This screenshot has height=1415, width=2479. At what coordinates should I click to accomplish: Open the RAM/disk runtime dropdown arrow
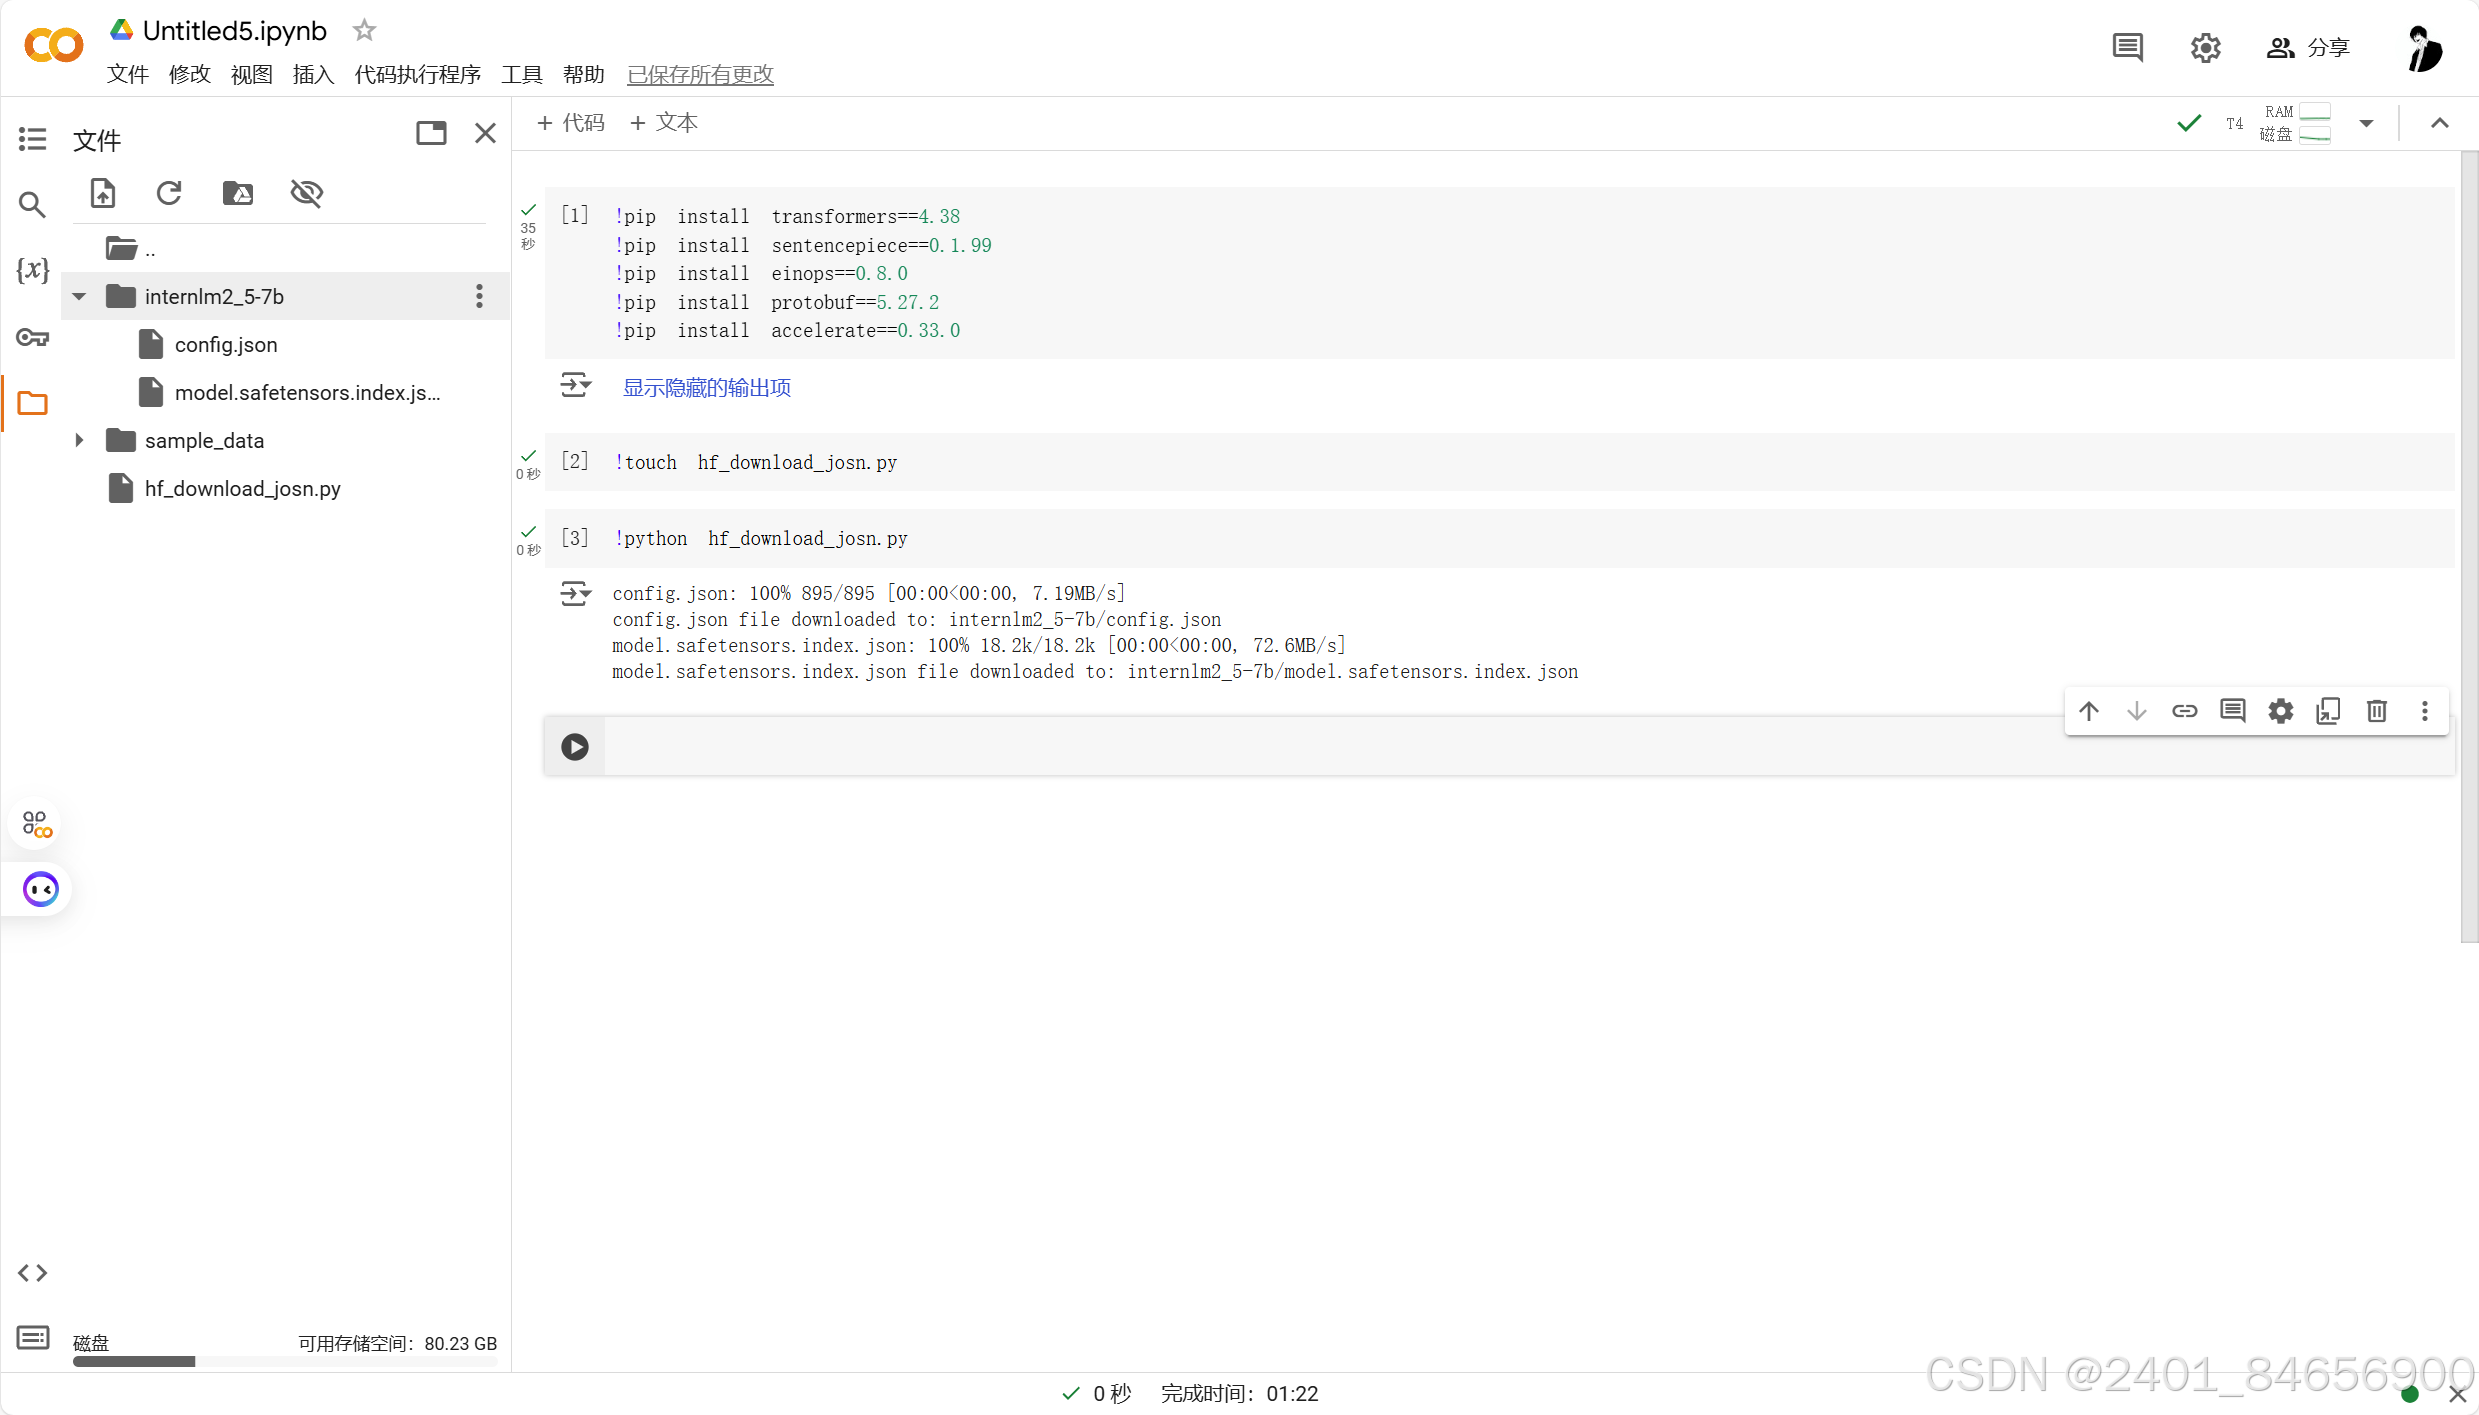click(x=2366, y=123)
